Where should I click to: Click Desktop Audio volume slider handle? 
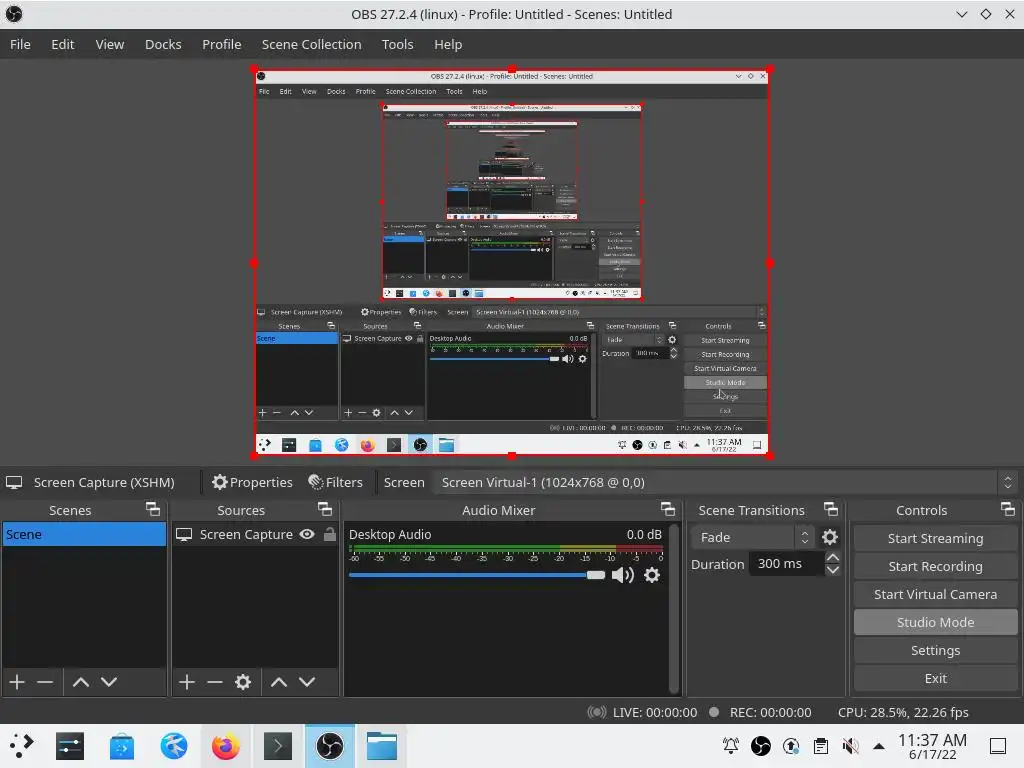point(596,575)
